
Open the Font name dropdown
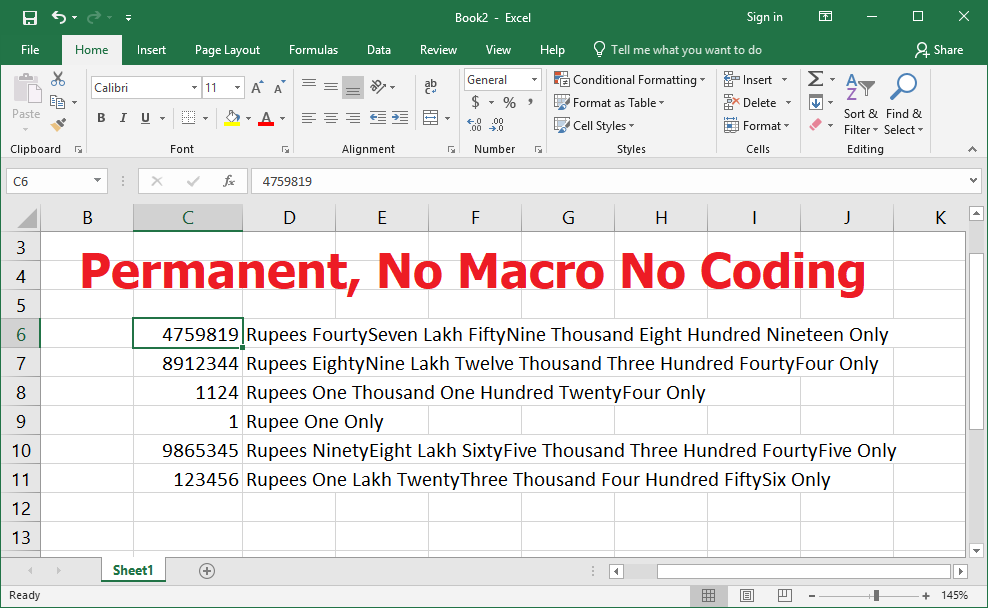195,87
